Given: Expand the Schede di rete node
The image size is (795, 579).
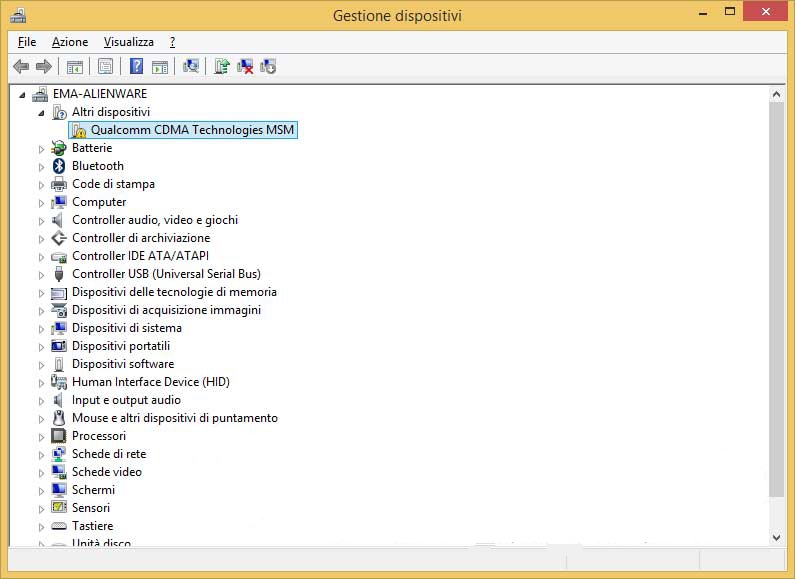Looking at the screenshot, I should (42, 455).
